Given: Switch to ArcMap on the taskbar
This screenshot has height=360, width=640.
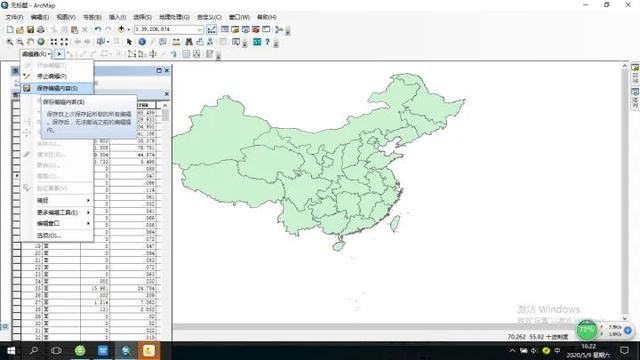Looking at the screenshot, I should [x=126, y=351].
